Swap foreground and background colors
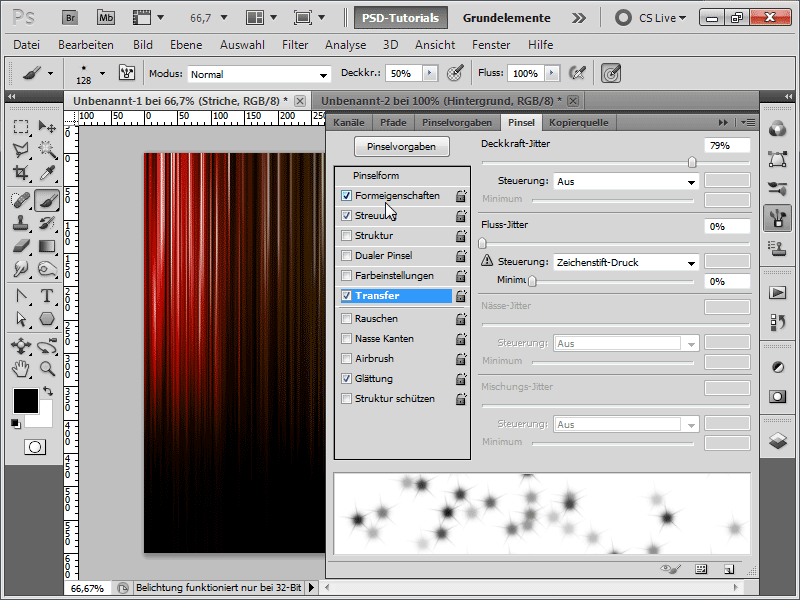The image size is (800, 600). point(48,391)
